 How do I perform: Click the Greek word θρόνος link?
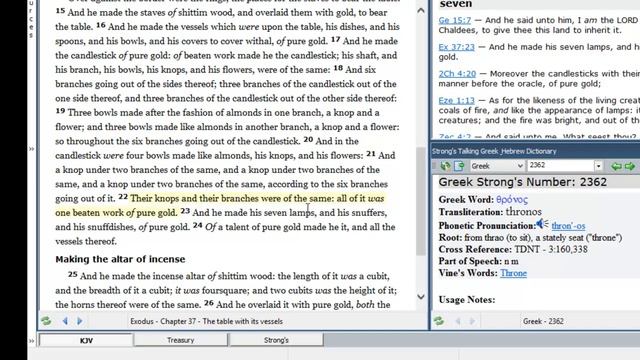(512, 200)
